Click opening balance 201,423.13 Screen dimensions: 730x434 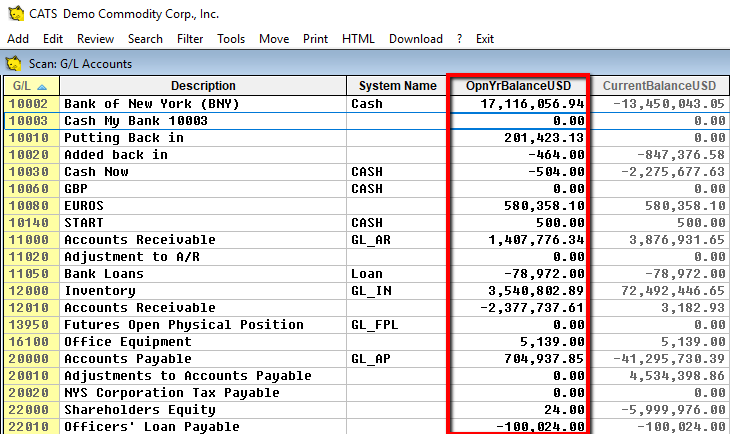tap(544, 138)
